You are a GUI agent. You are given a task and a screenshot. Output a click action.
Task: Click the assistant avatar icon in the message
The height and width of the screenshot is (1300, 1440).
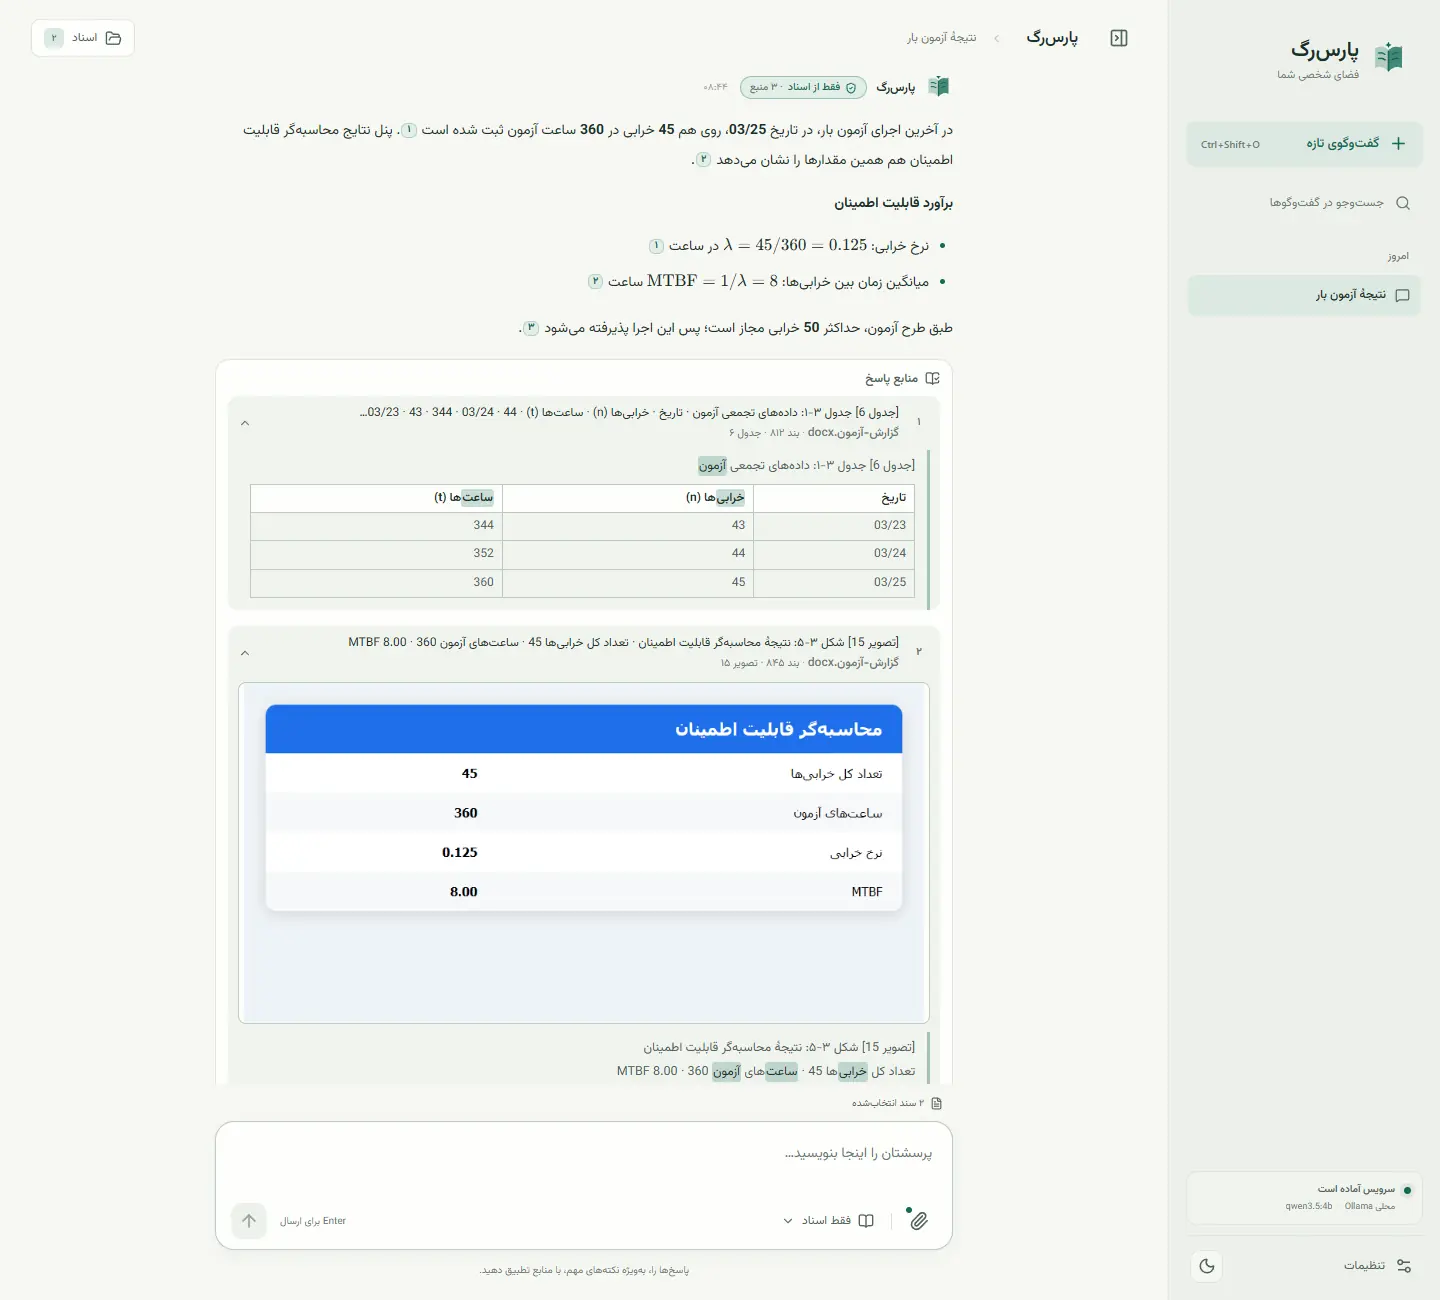click(938, 87)
